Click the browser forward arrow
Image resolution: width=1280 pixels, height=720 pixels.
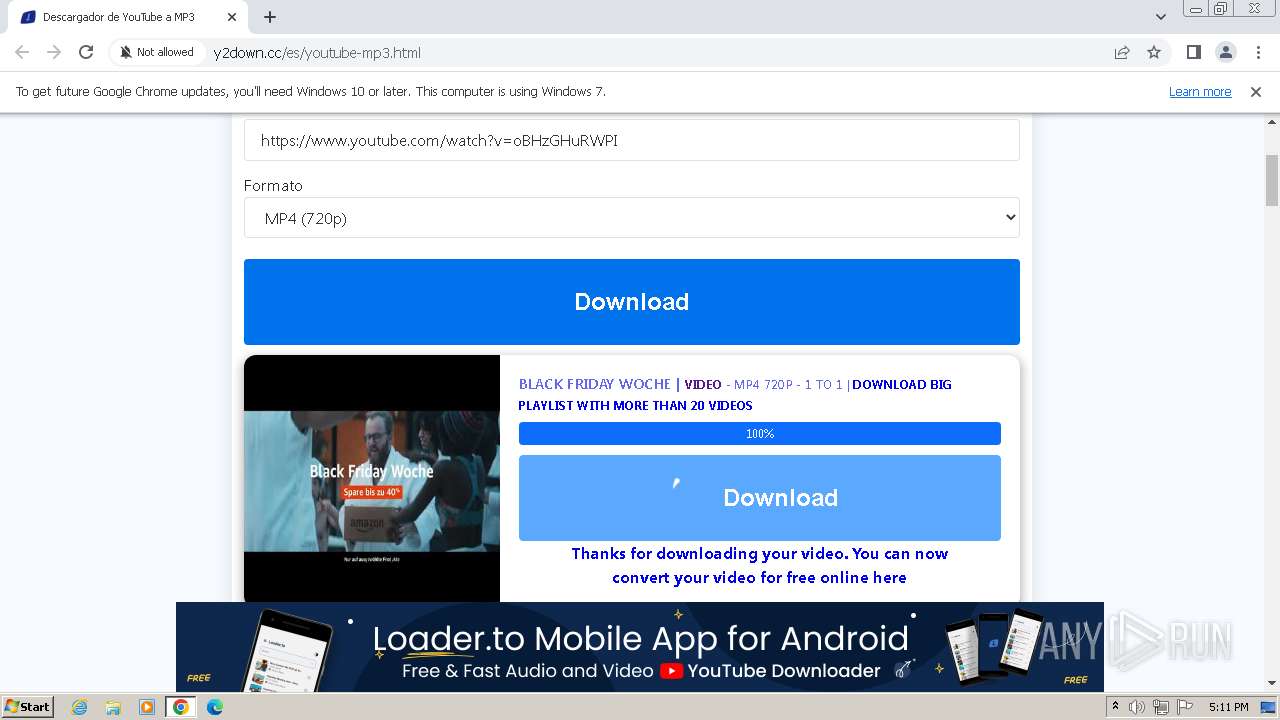click(x=54, y=52)
